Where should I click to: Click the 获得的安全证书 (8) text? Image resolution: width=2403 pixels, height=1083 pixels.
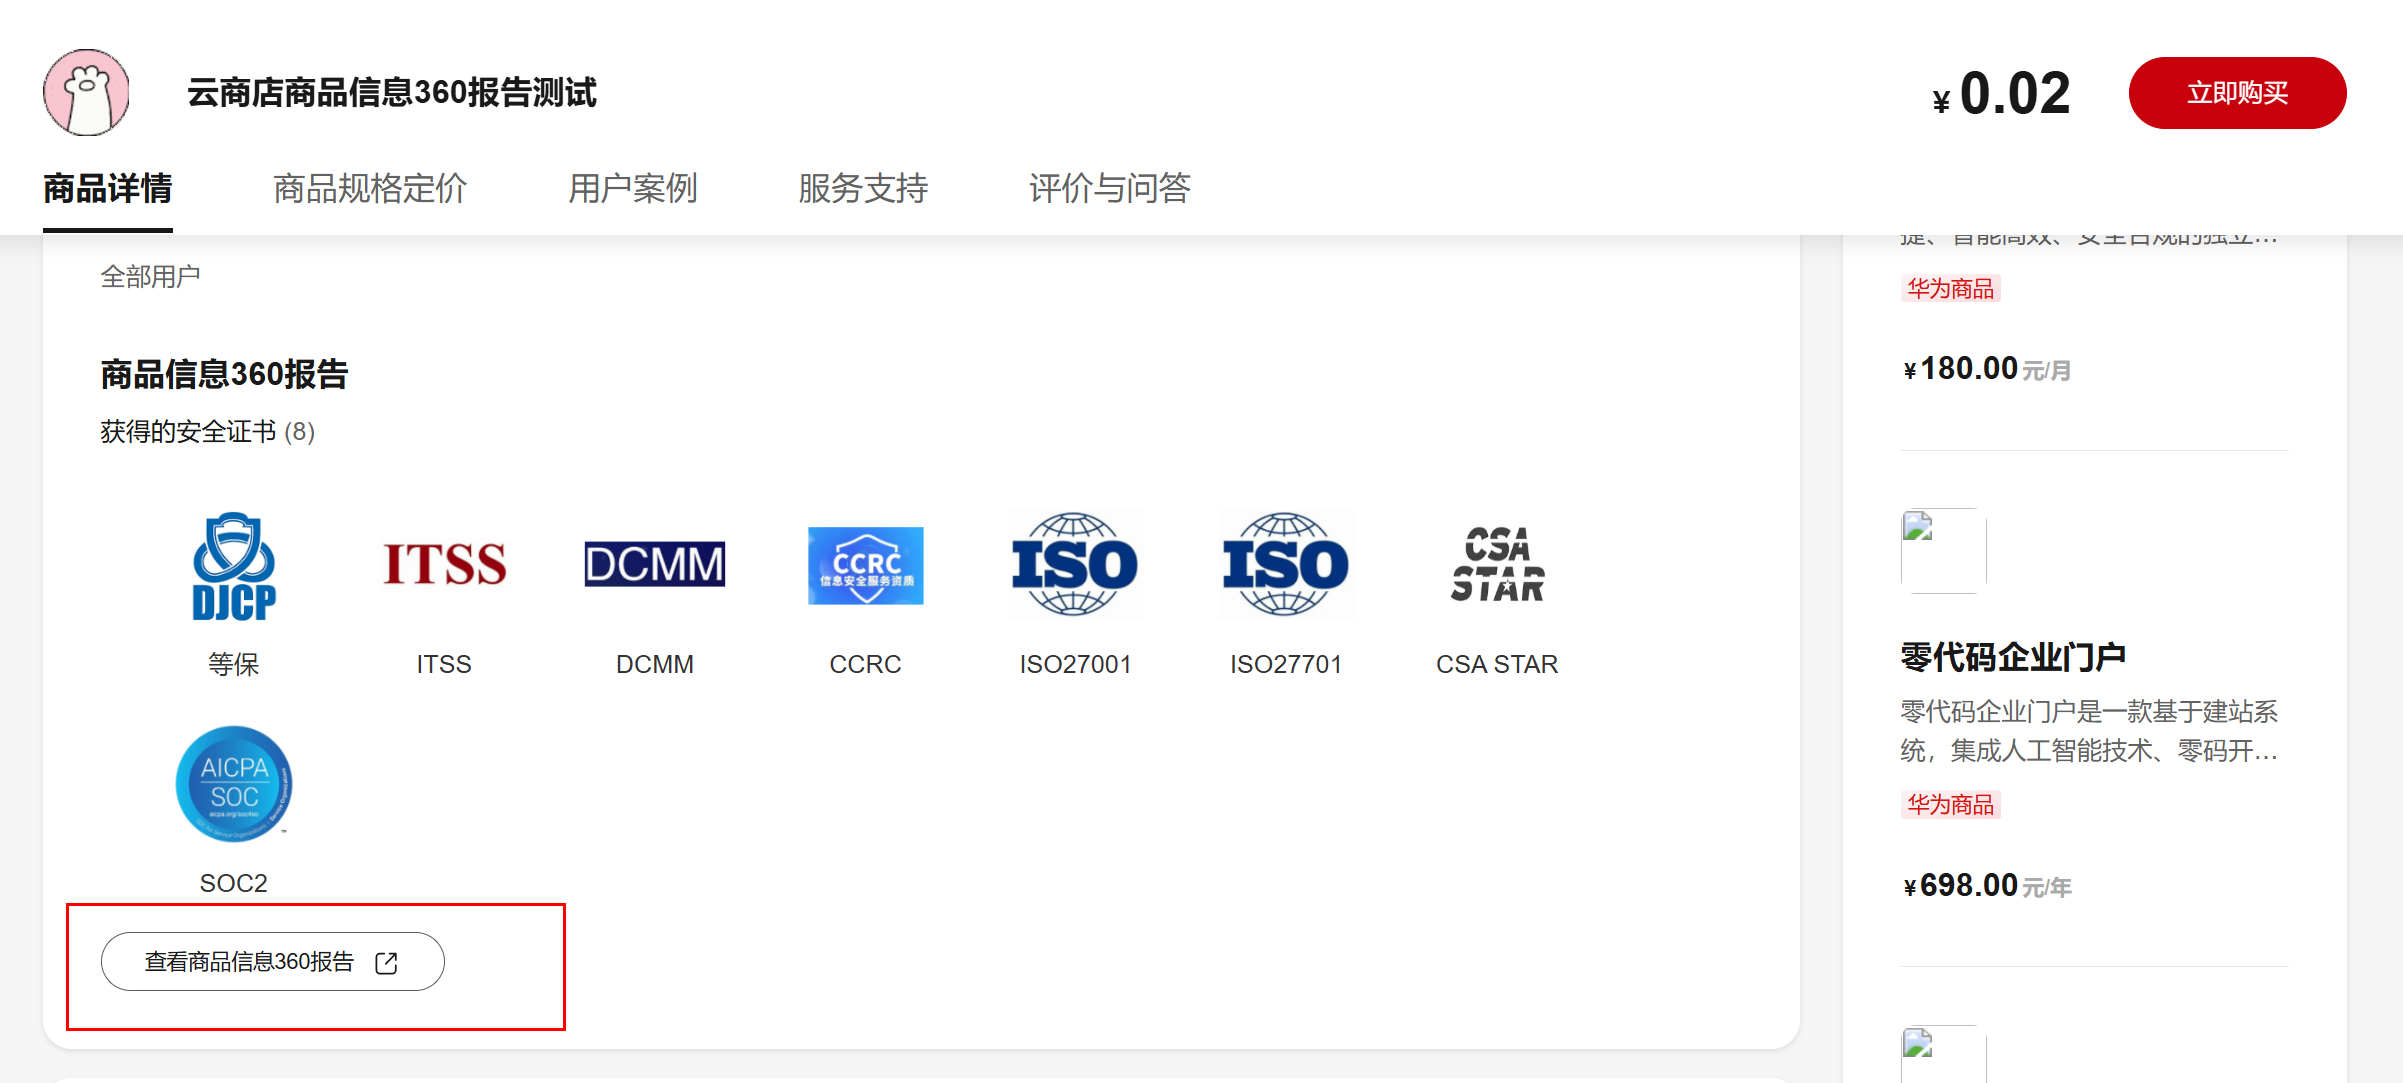[x=208, y=432]
